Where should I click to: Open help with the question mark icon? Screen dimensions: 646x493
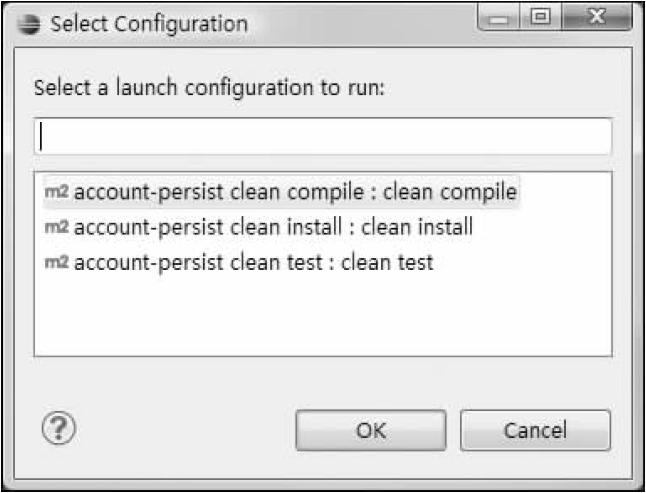pos(59,429)
